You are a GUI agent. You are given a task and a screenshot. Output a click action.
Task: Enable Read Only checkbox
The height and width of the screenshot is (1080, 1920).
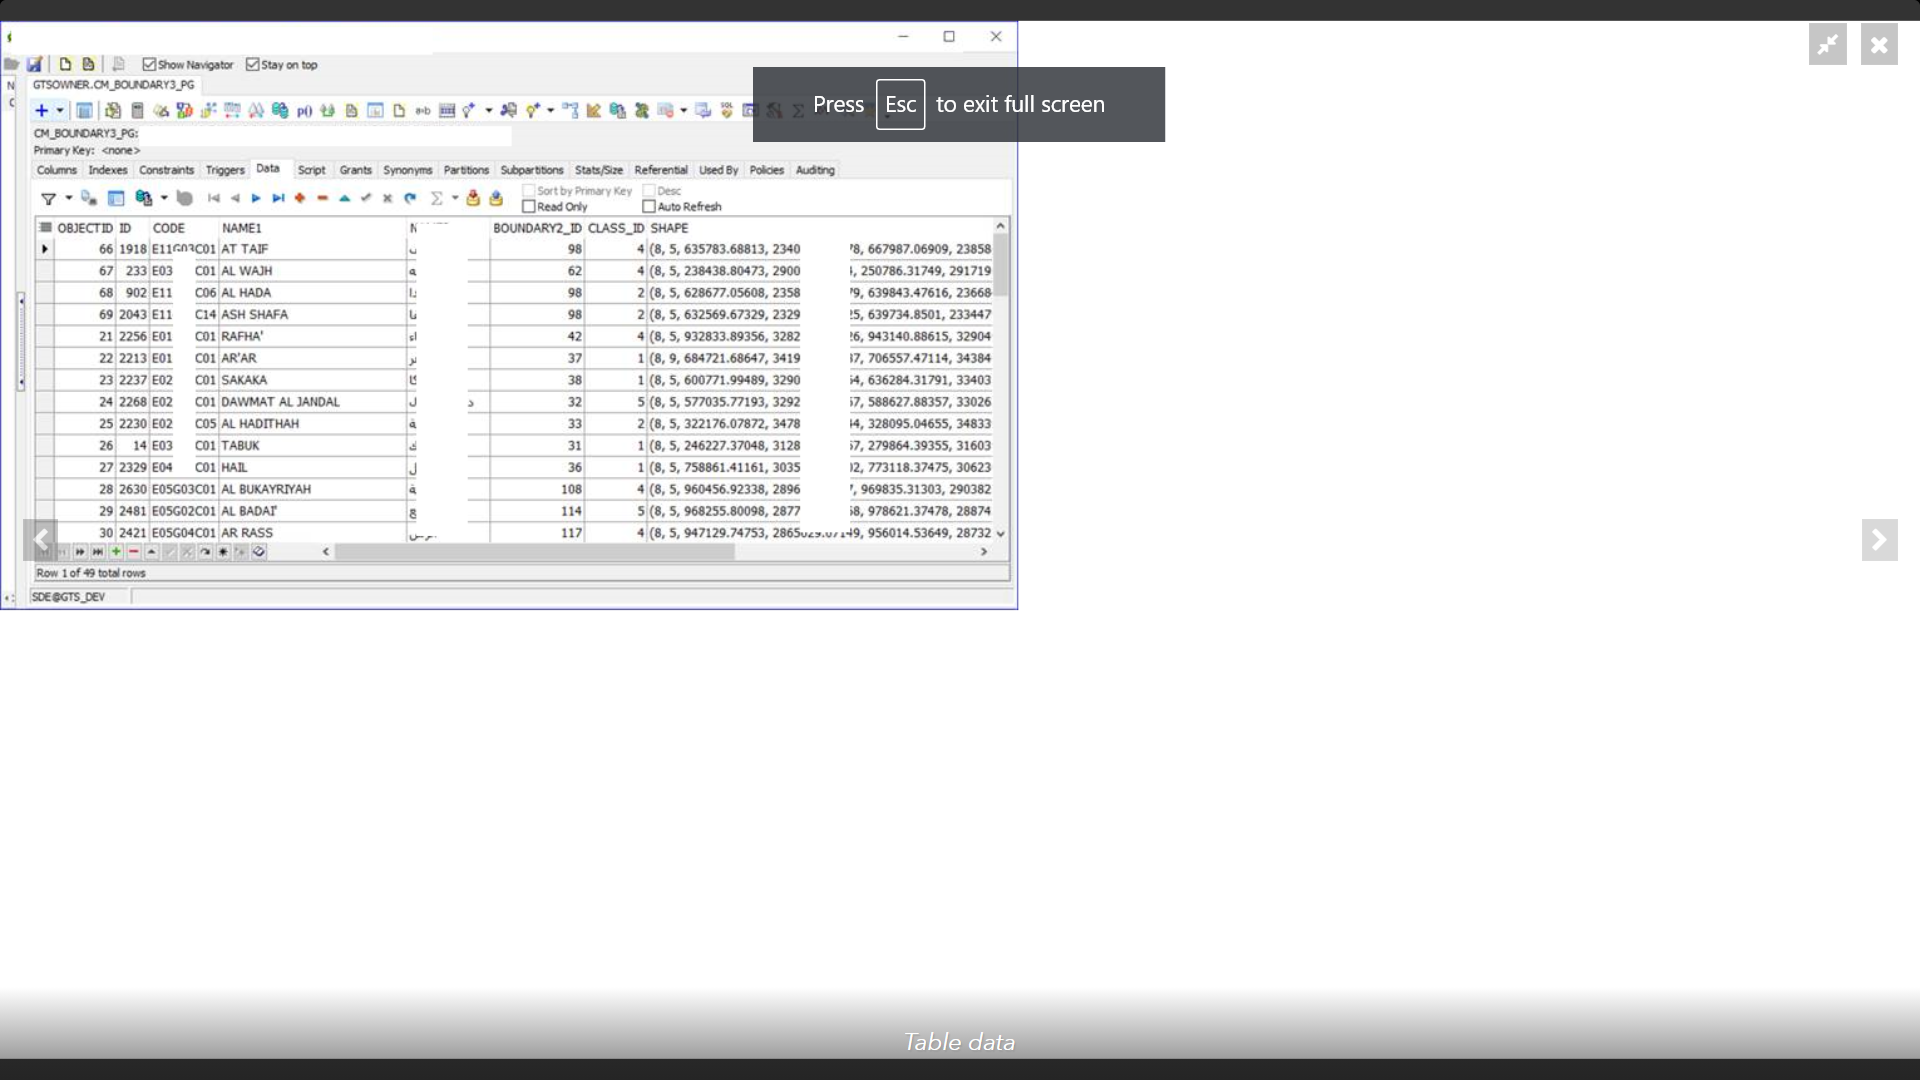pyautogui.click(x=529, y=207)
